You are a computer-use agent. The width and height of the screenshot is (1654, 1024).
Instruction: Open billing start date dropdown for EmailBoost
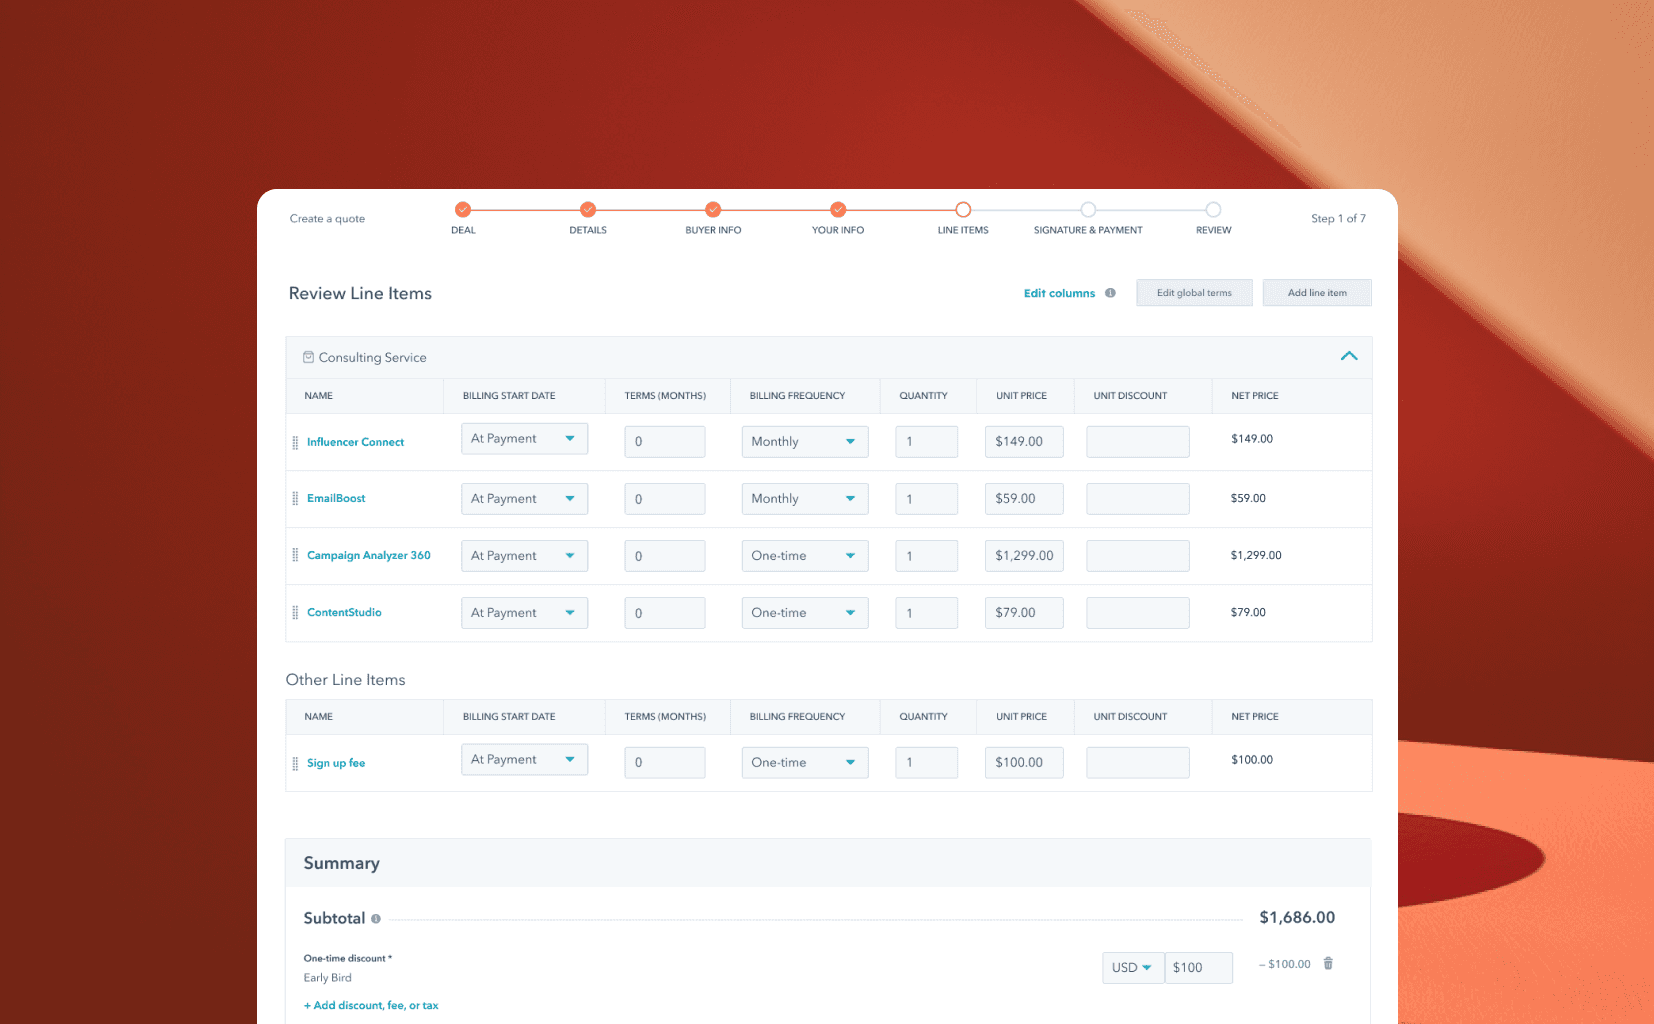click(x=524, y=498)
